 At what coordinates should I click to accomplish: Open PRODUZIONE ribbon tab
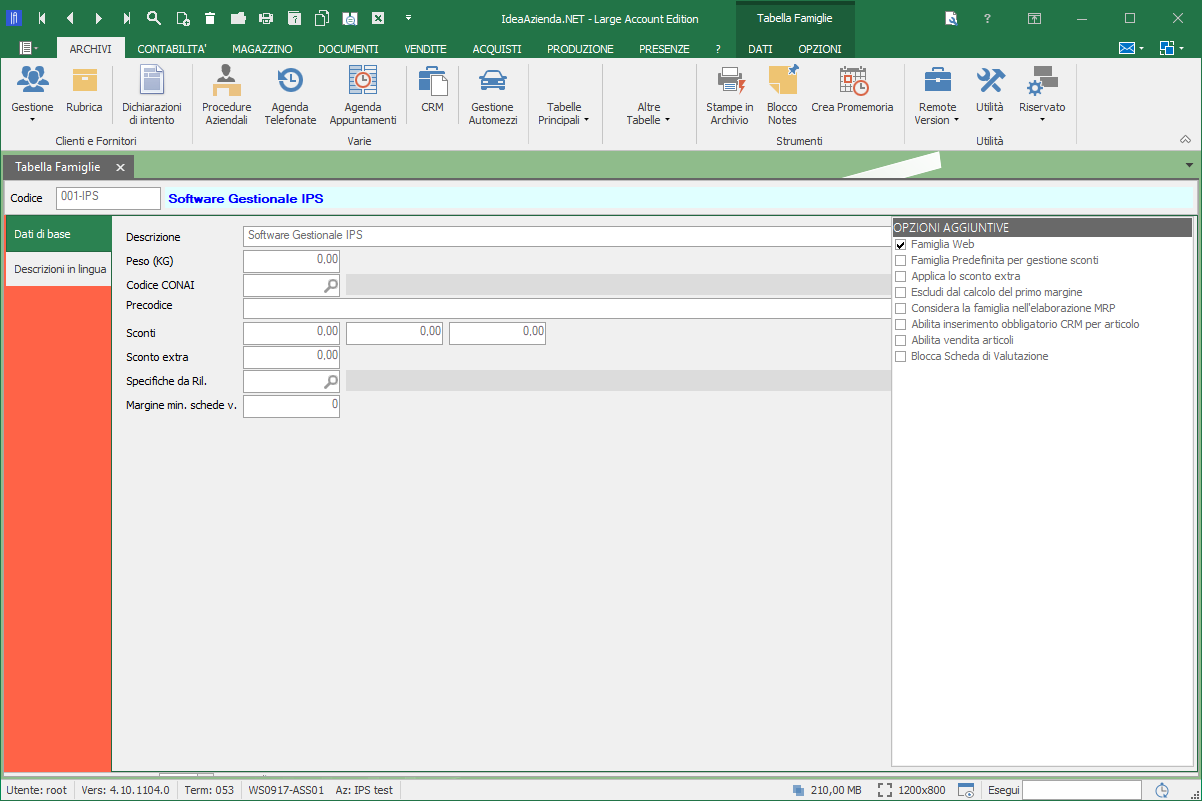(580, 49)
